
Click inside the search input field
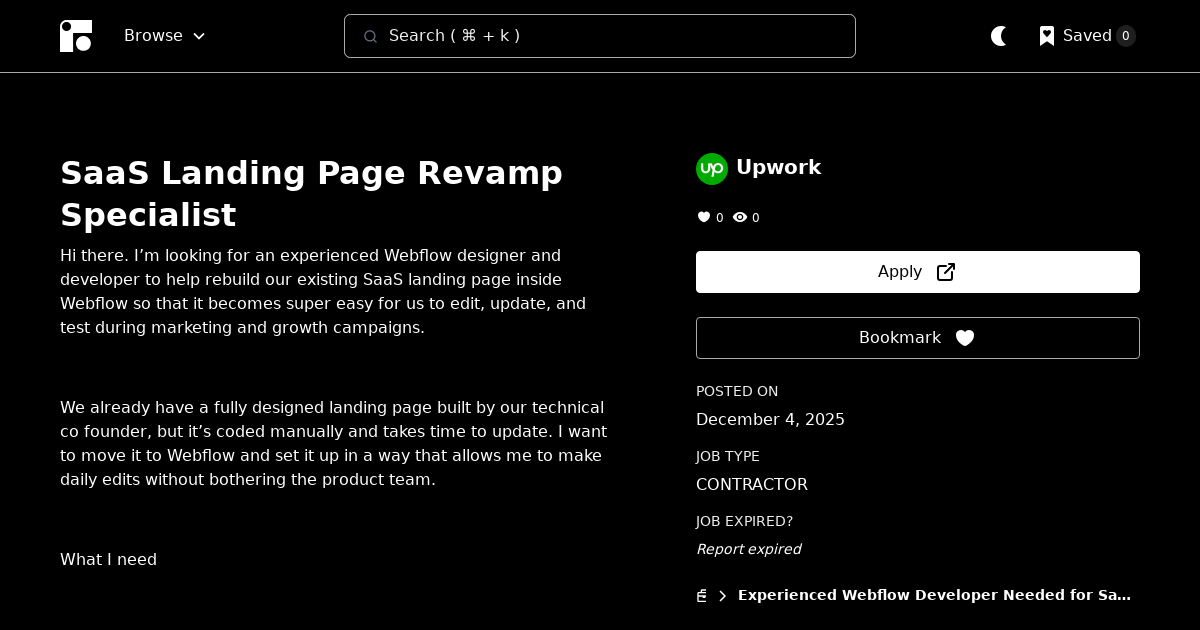(600, 36)
